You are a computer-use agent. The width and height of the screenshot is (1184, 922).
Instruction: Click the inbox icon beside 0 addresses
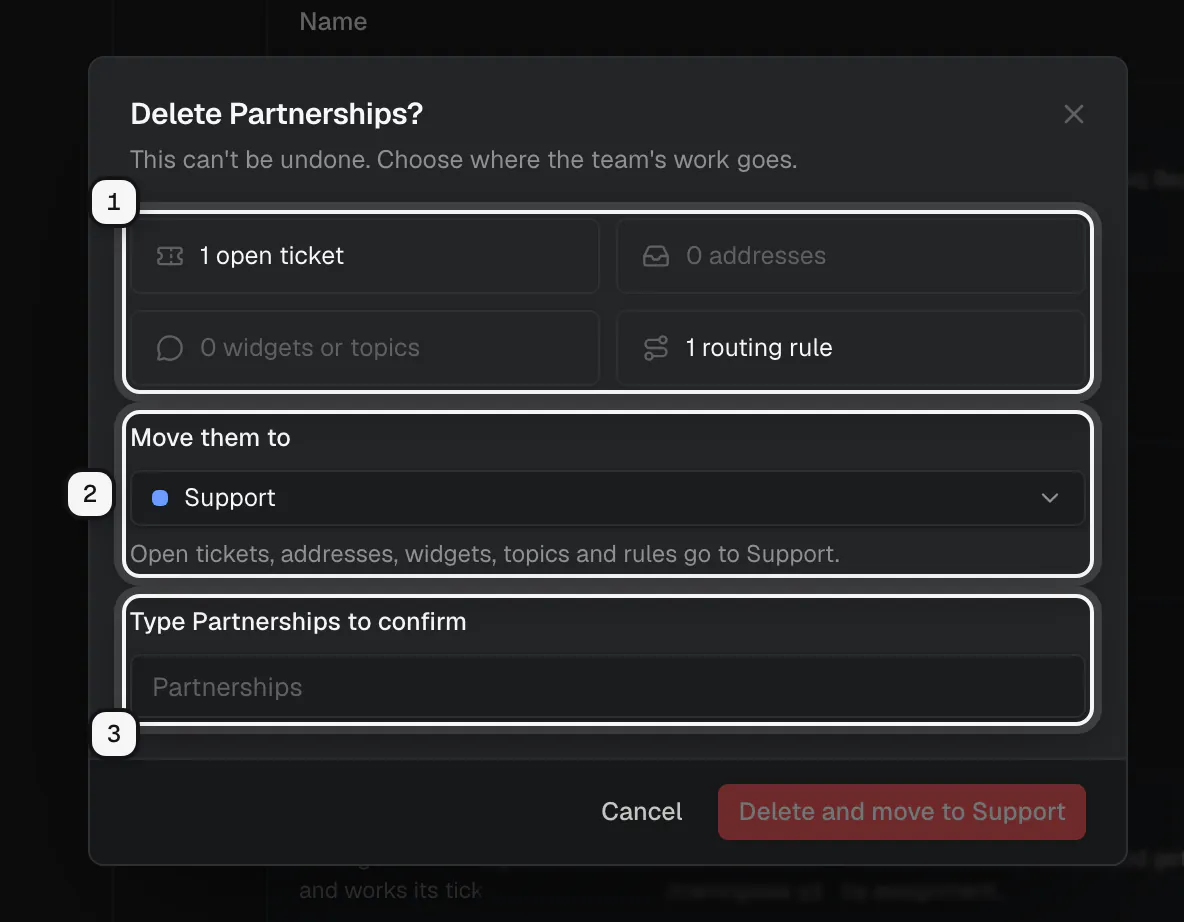coord(655,256)
